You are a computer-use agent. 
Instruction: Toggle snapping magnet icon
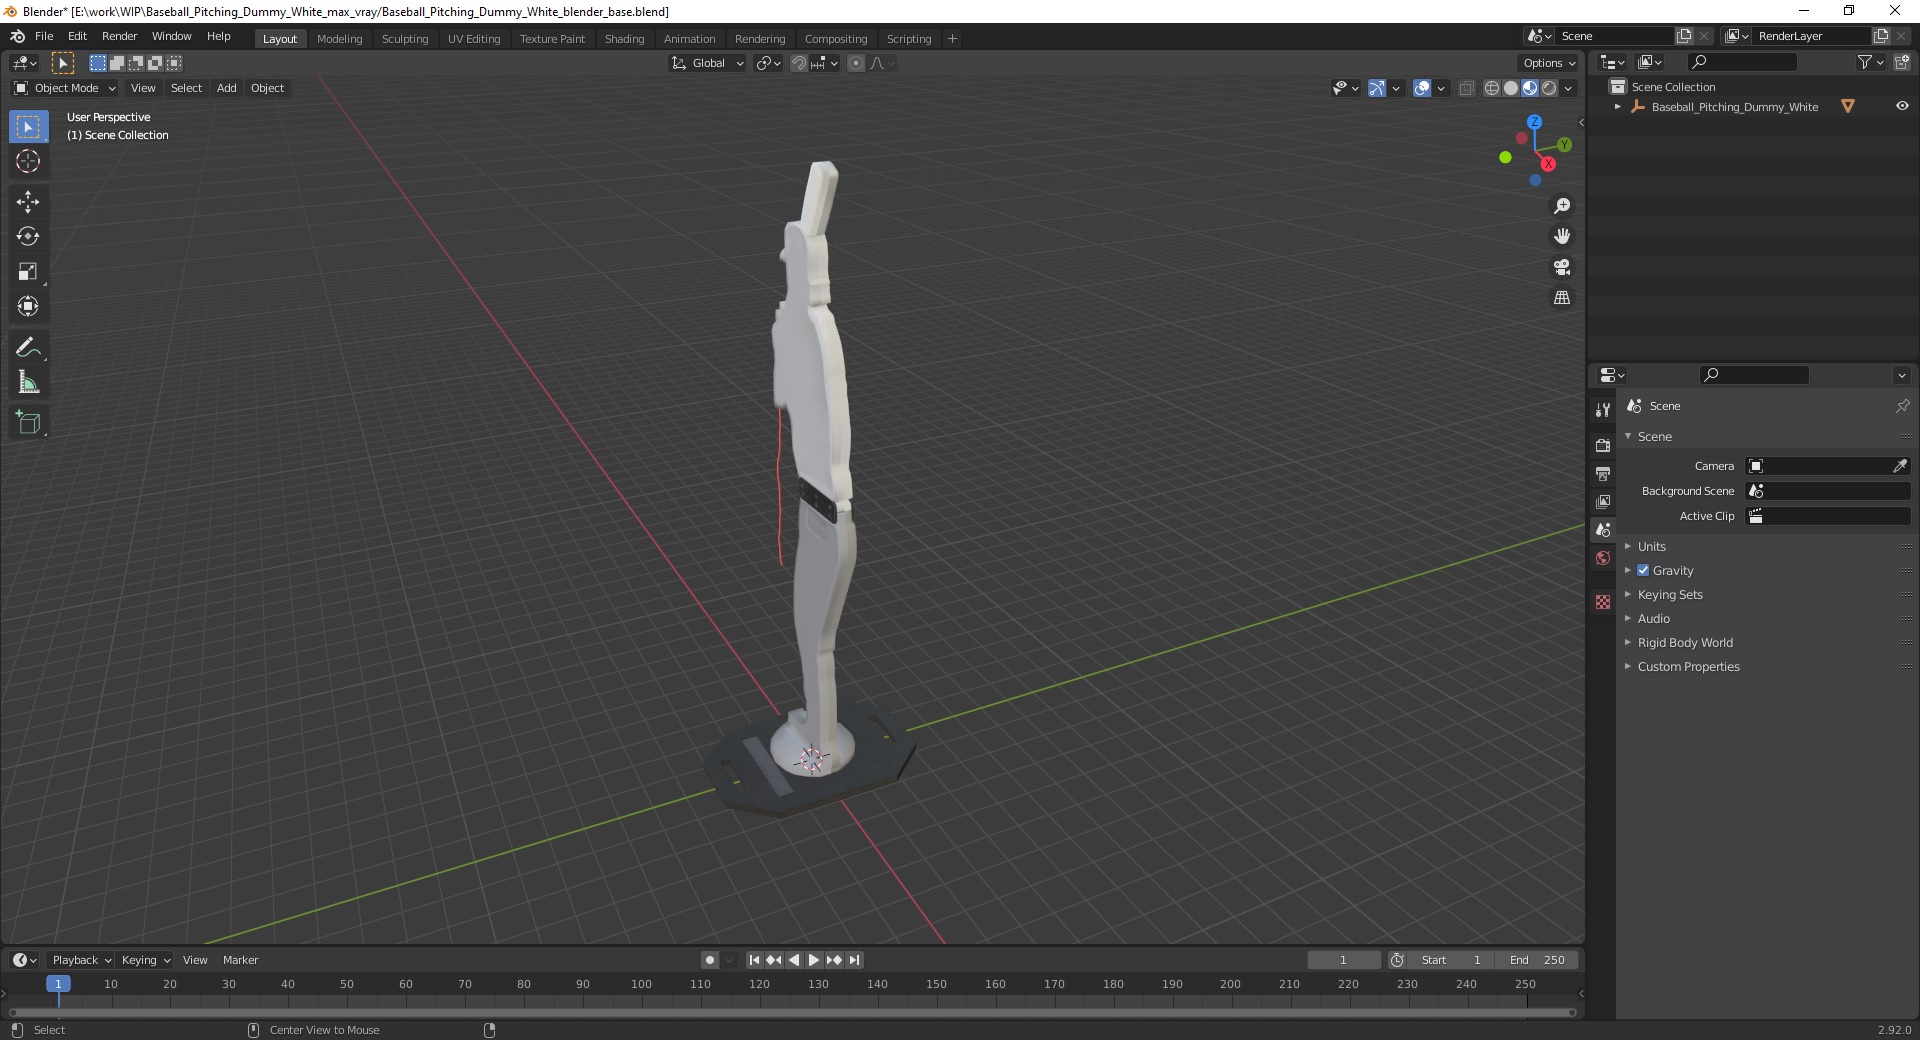click(799, 63)
